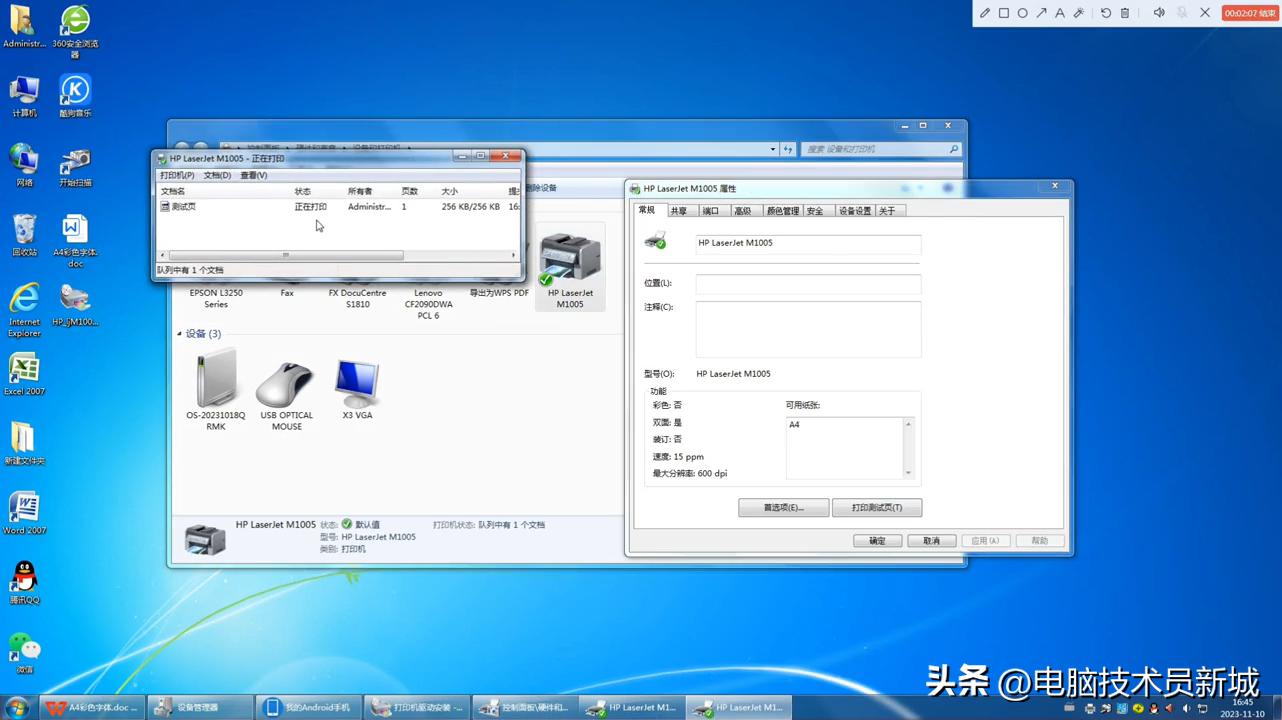Click printer name field HP LaserJet M1005
This screenshot has width=1282, height=720.
click(x=808, y=243)
